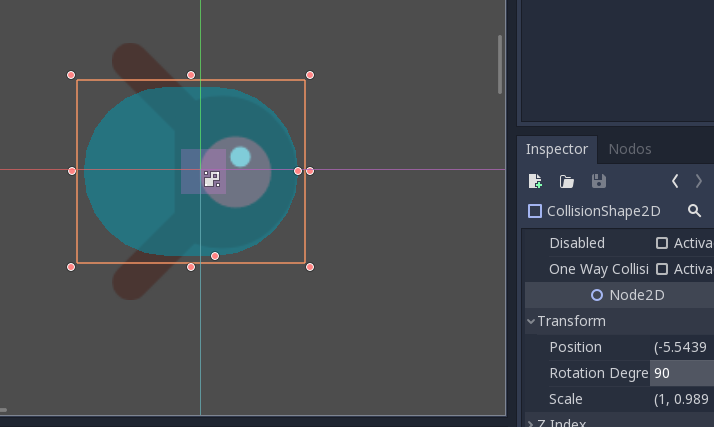Click the Scale value field
This screenshot has width=714, height=427.
[x=681, y=399]
